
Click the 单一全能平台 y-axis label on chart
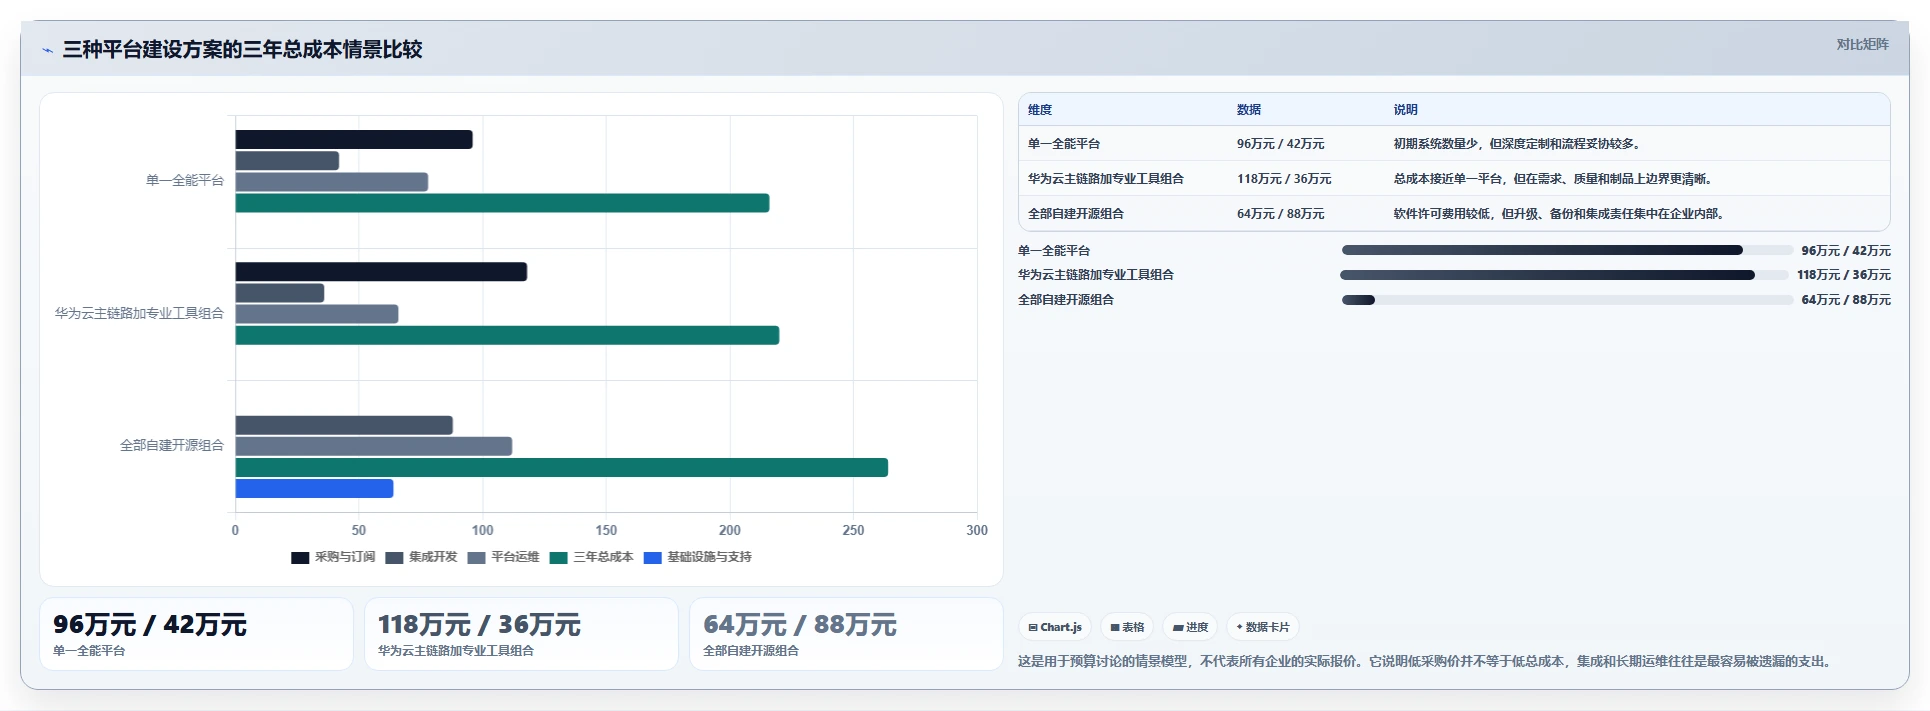[x=185, y=181]
